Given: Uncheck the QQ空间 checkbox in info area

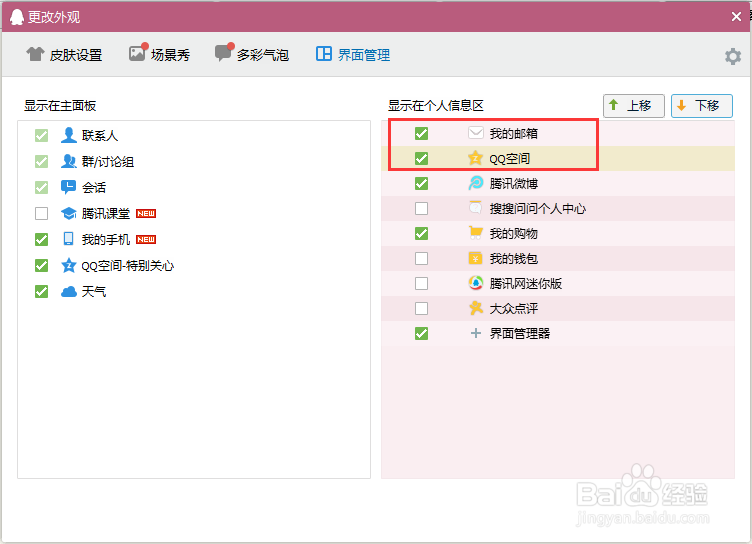Looking at the screenshot, I should pos(422,158).
